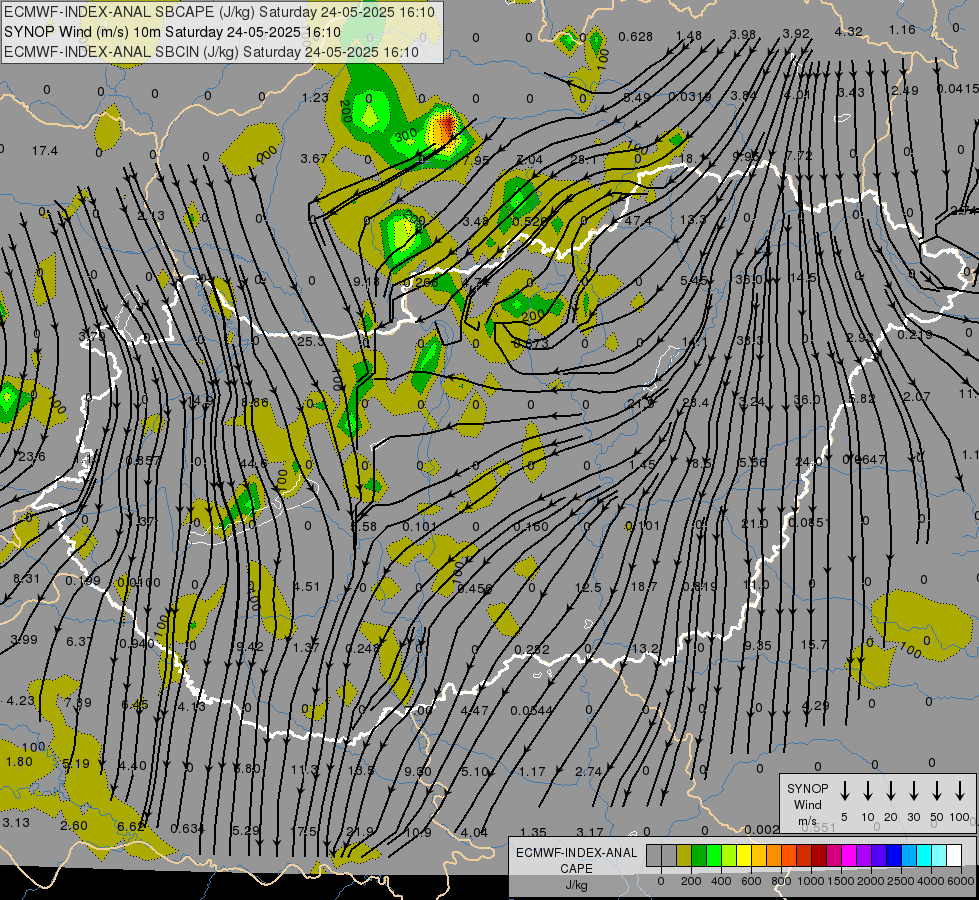Screen dimensions: 979x900
Task: Click the grid value '4.32' near the top edge
Action: tap(849, 31)
